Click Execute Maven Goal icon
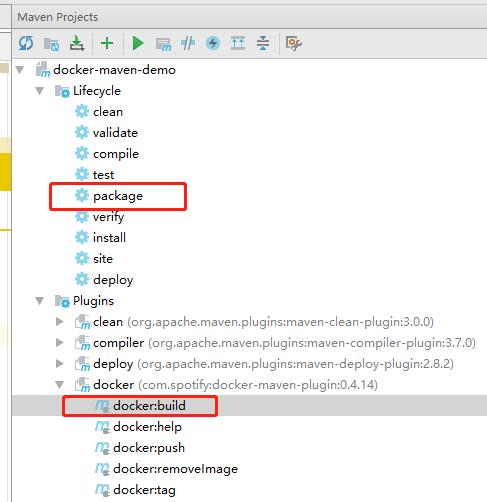This screenshot has width=487, height=502. pos(163,44)
